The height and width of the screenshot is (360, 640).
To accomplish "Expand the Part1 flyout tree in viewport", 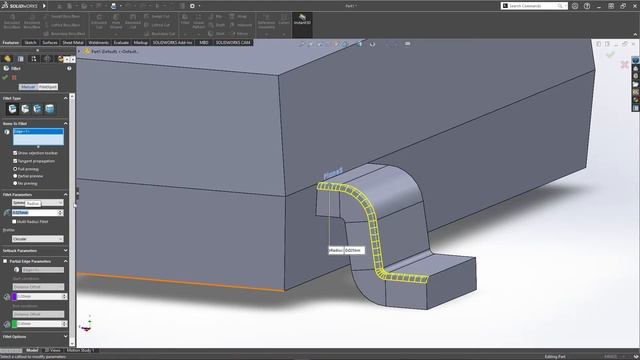I will [80, 51].
